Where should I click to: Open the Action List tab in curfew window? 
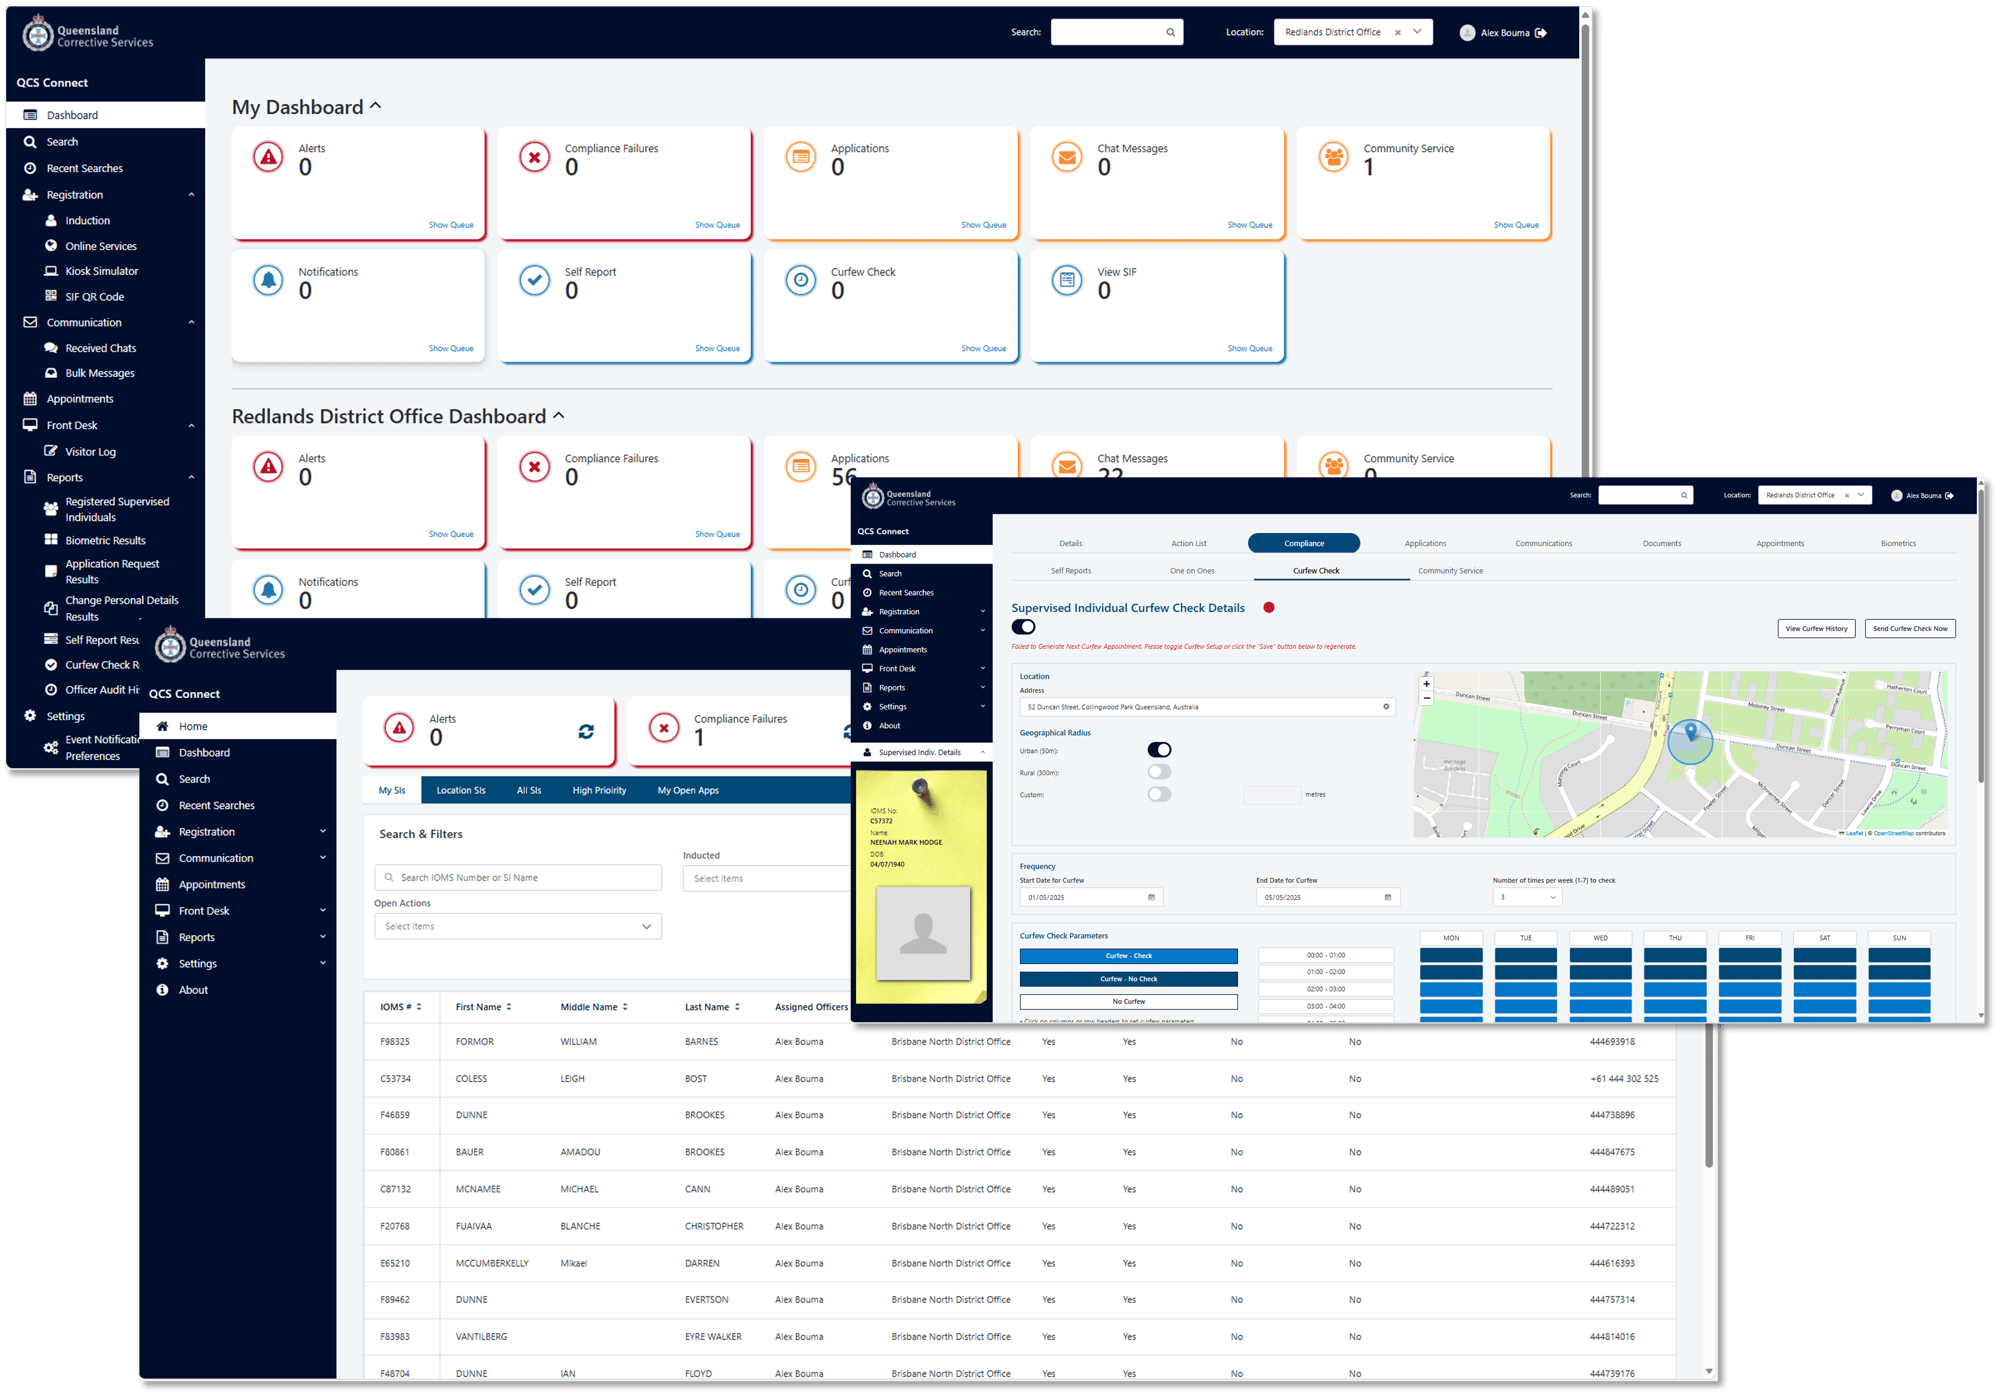[1188, 543]
